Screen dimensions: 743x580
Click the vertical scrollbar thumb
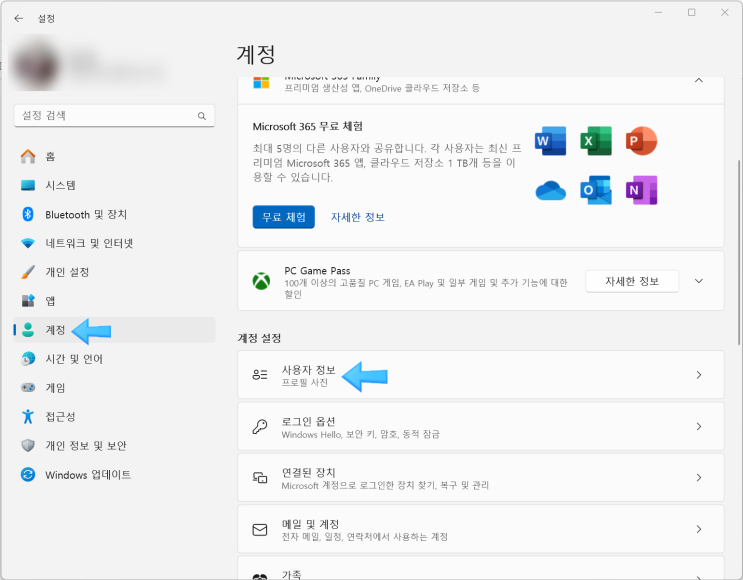739,252
